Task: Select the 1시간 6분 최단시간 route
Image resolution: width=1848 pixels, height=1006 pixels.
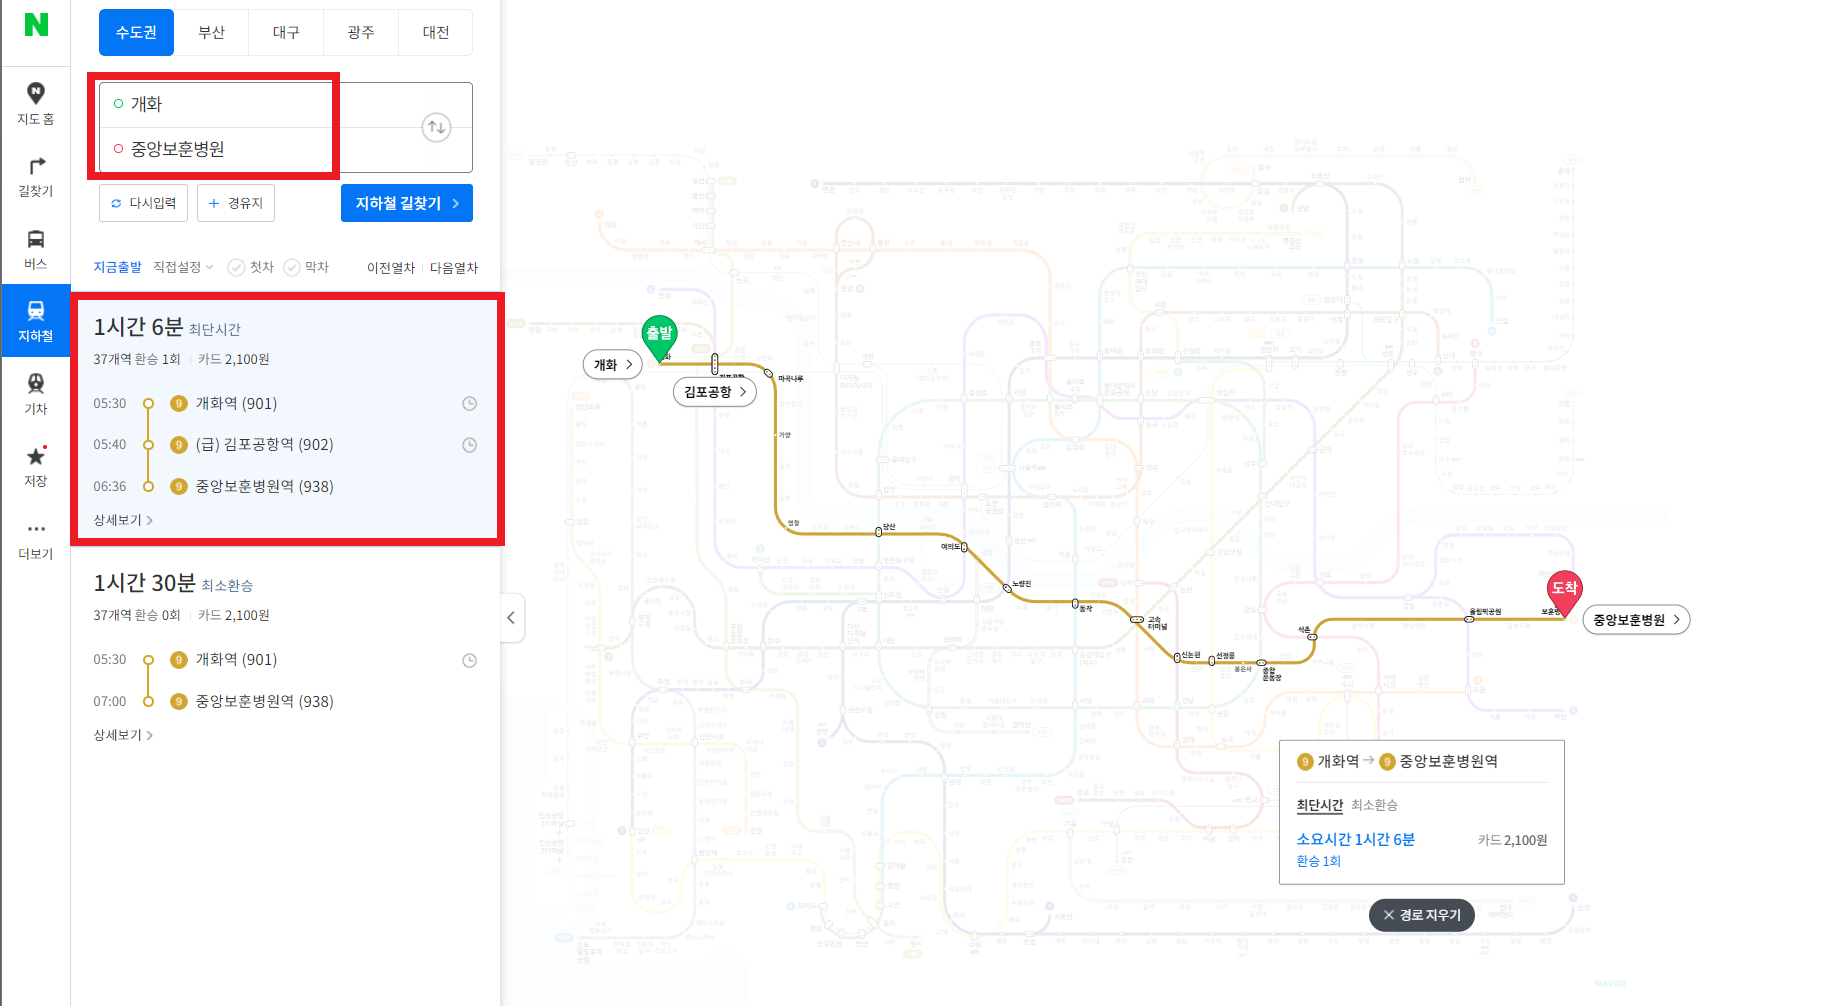Action: [x=288, y=420]
